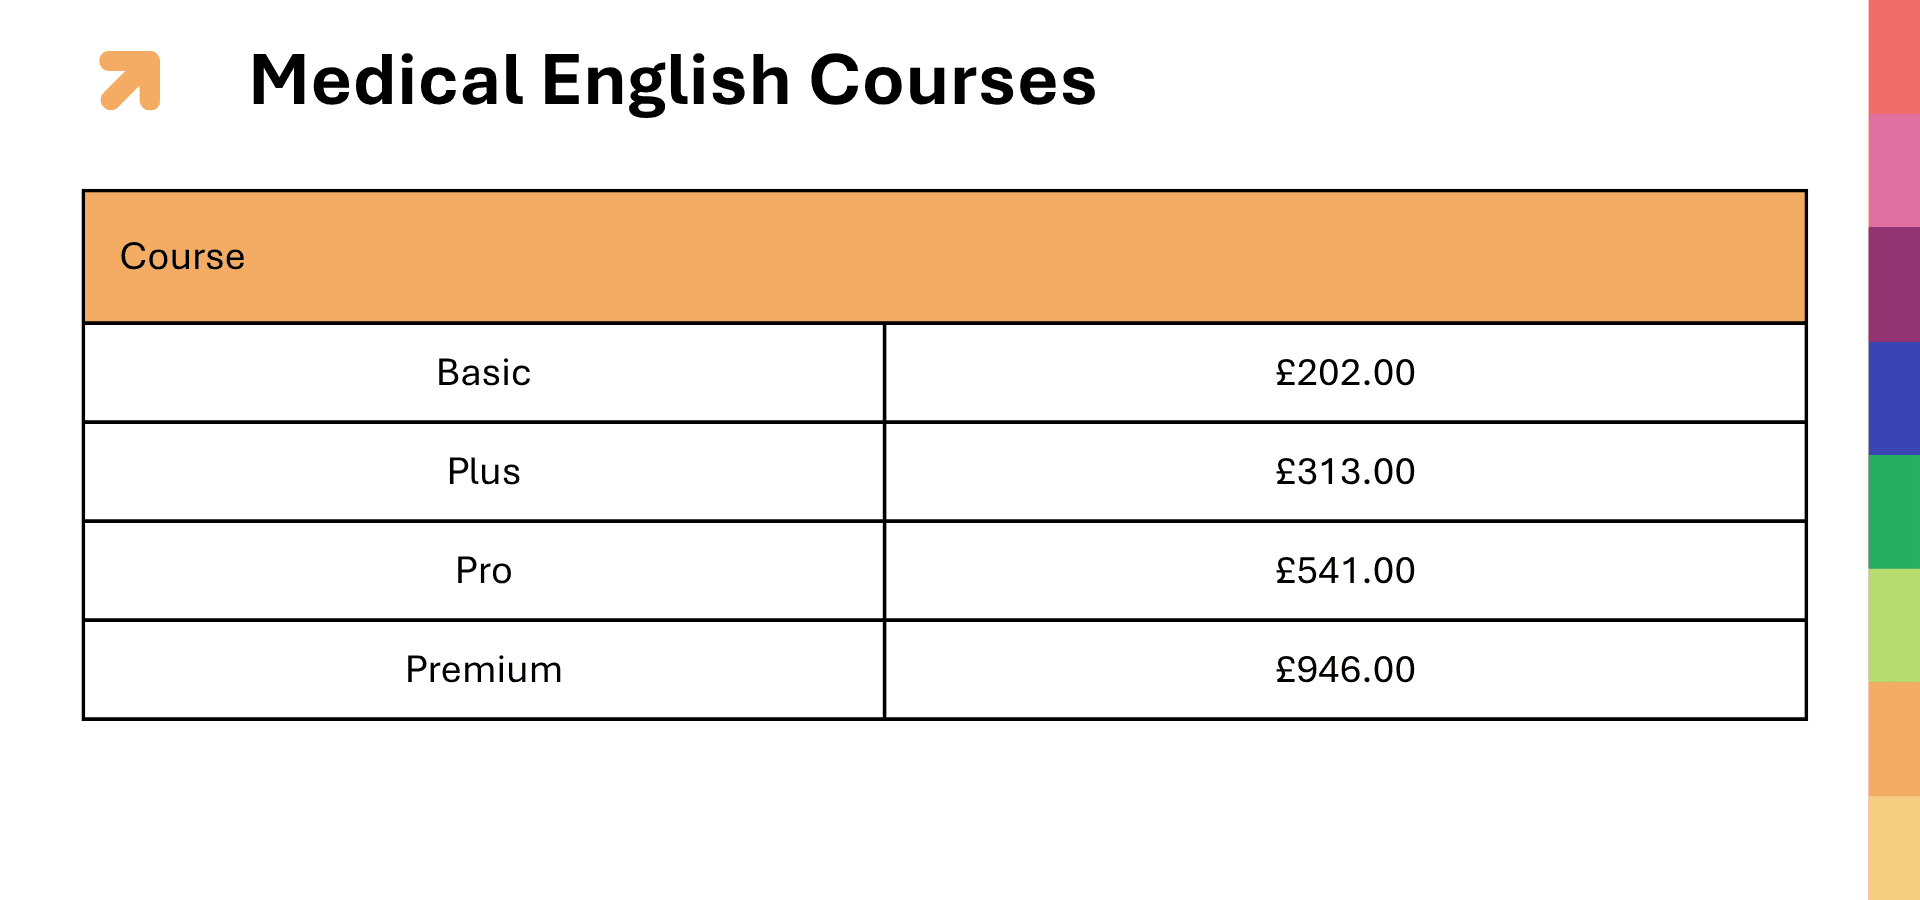
Task: Pick the orange swatch in side strip
Action: pos(1894,739)
